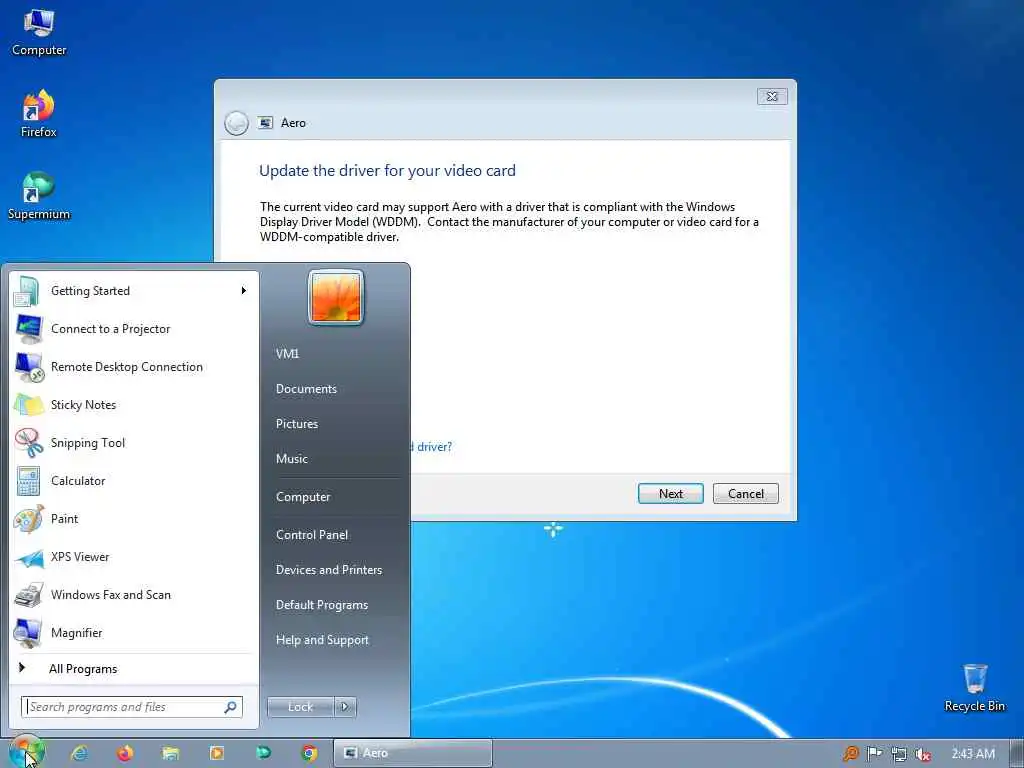Image resolution: width=1024 pixels, height=768 pixels.
Task: Select the Supermium desktop shortcut
Action: coord(39,196)
